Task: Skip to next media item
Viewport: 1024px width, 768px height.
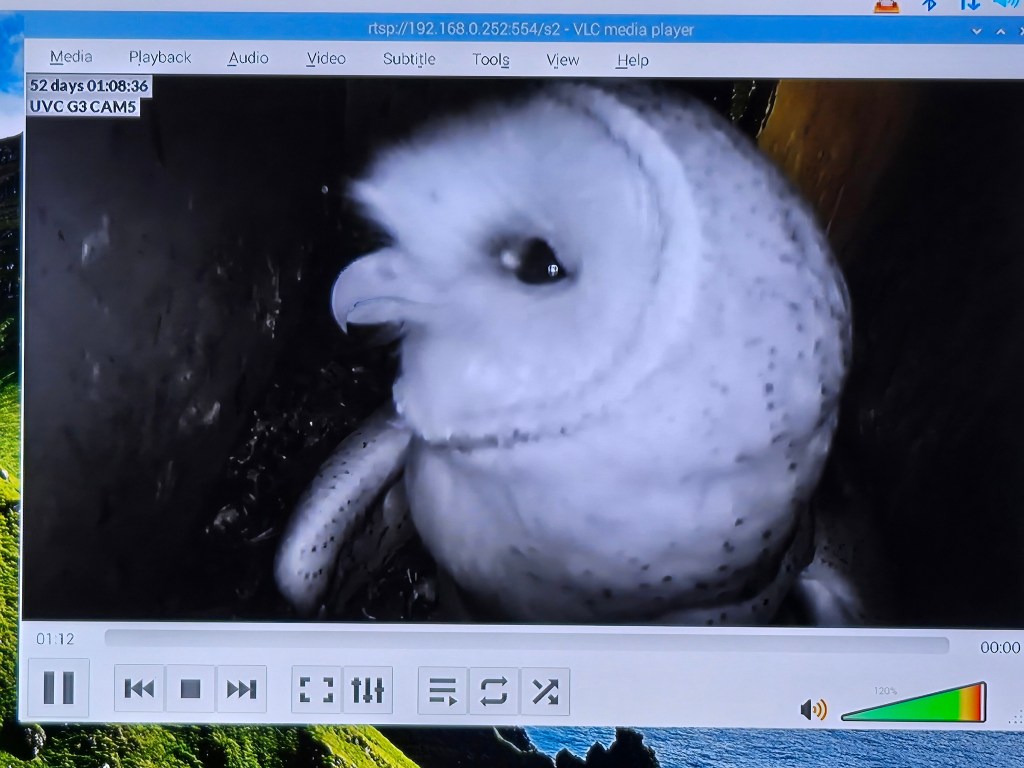Action: (x=241, y=689)
